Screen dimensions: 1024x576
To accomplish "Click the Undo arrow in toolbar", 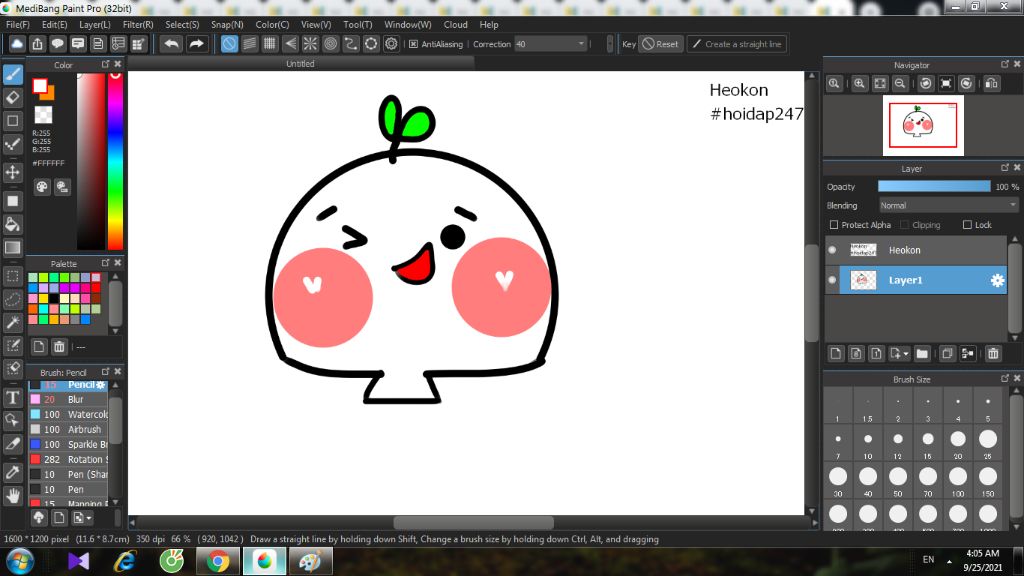I will pos(172,44).
